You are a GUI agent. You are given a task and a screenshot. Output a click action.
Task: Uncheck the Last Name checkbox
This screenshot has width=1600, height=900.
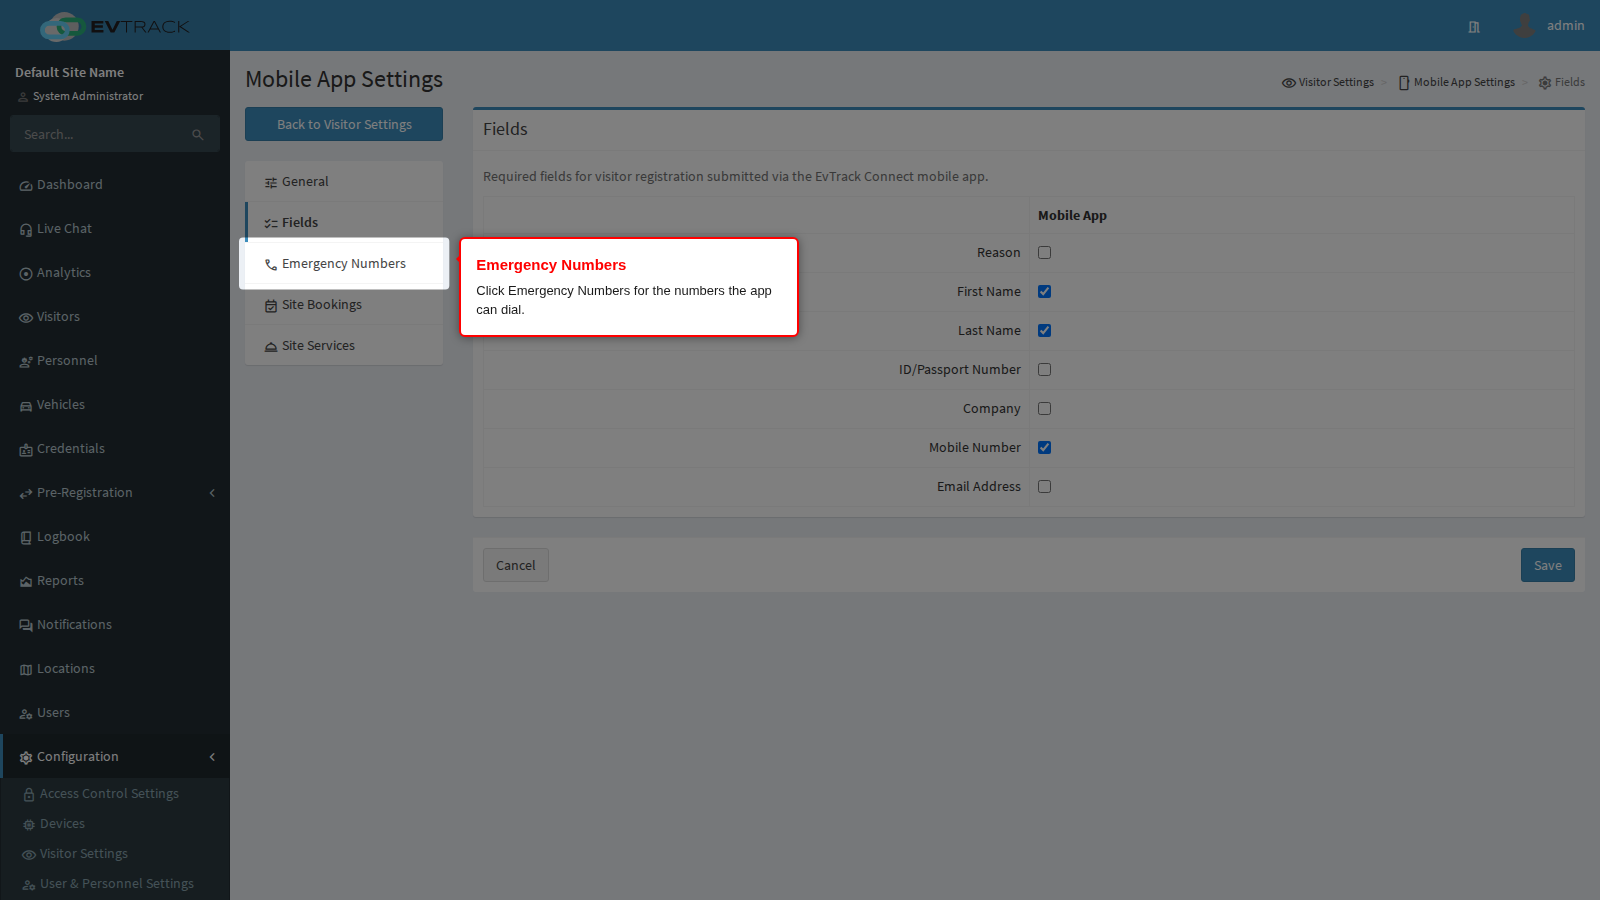[1044, 331]
